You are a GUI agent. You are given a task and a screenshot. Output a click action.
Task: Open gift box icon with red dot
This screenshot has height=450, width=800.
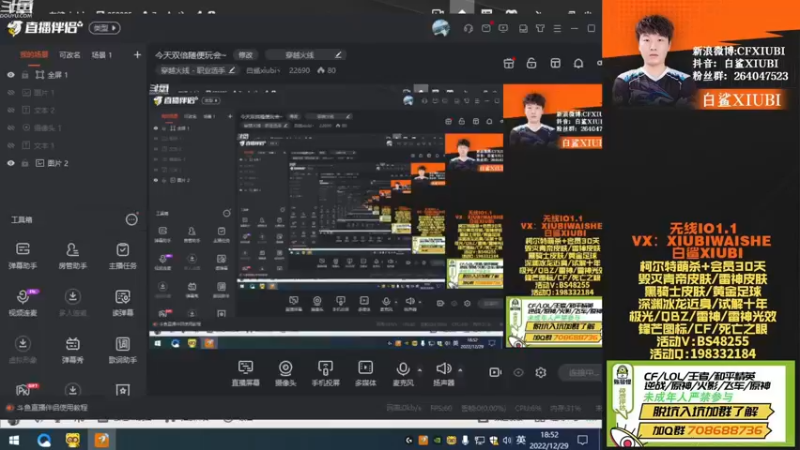[509, 63]
